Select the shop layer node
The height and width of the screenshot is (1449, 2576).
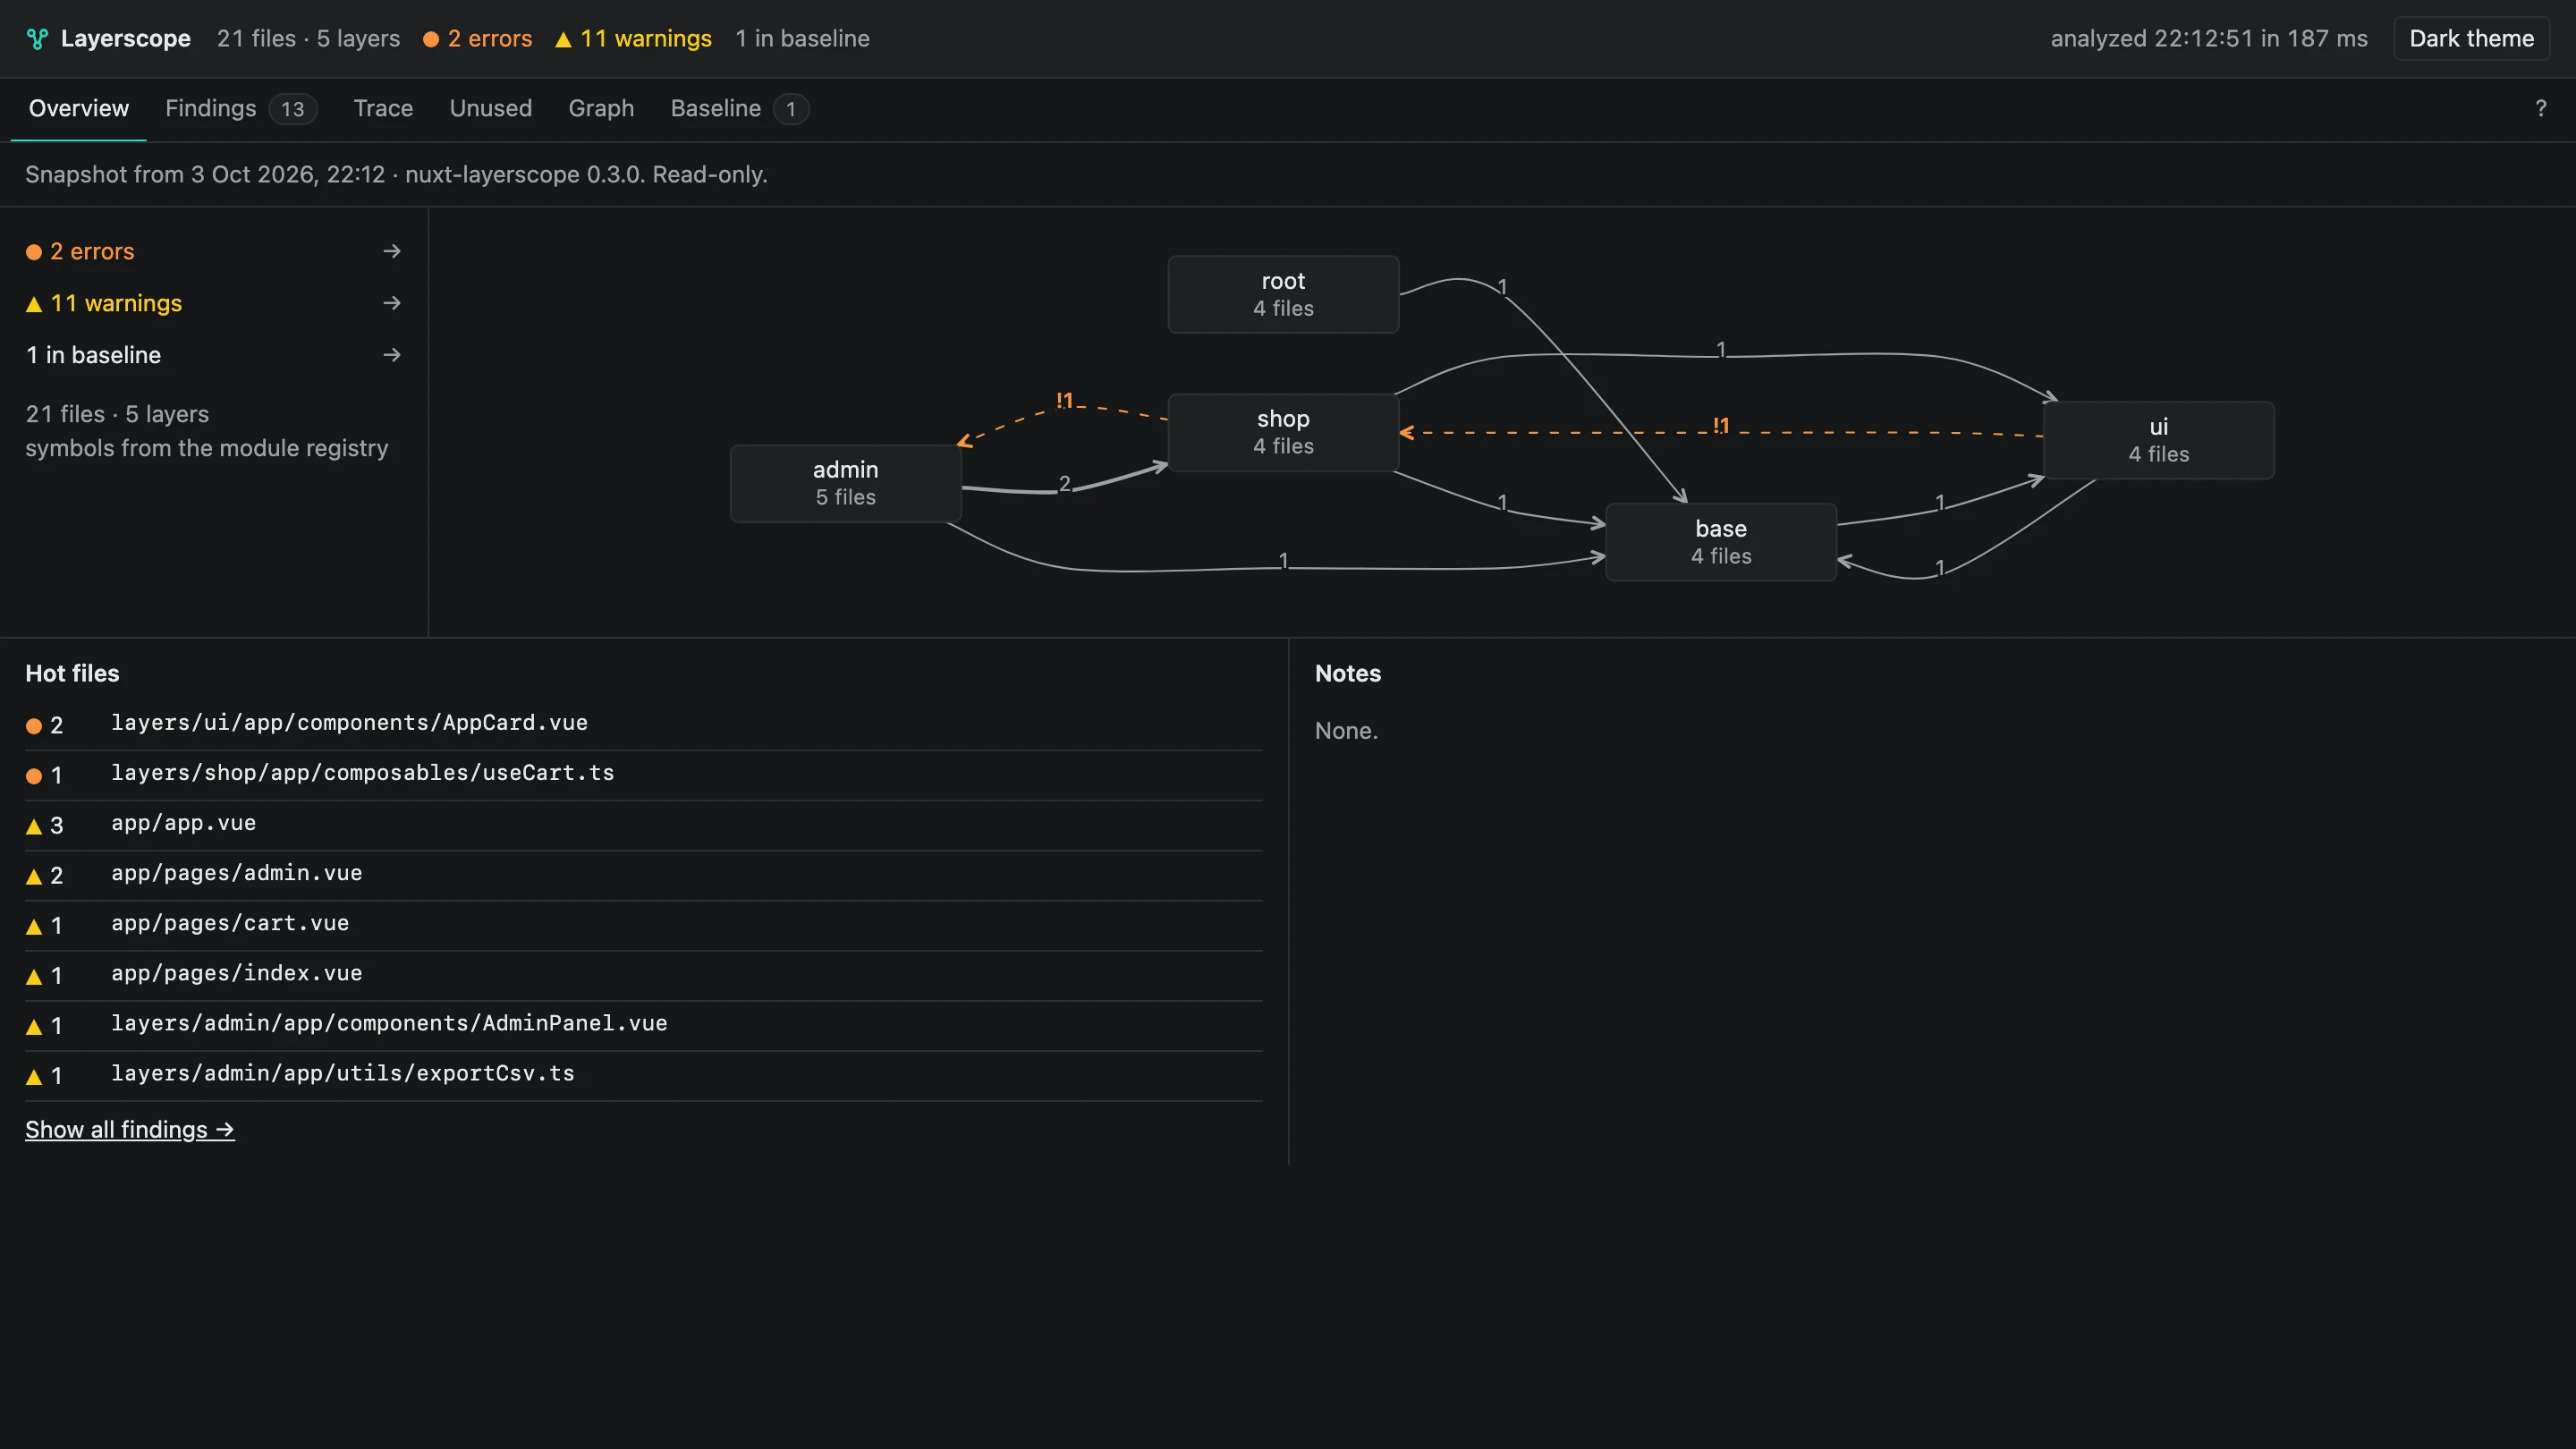point(1283,432)
